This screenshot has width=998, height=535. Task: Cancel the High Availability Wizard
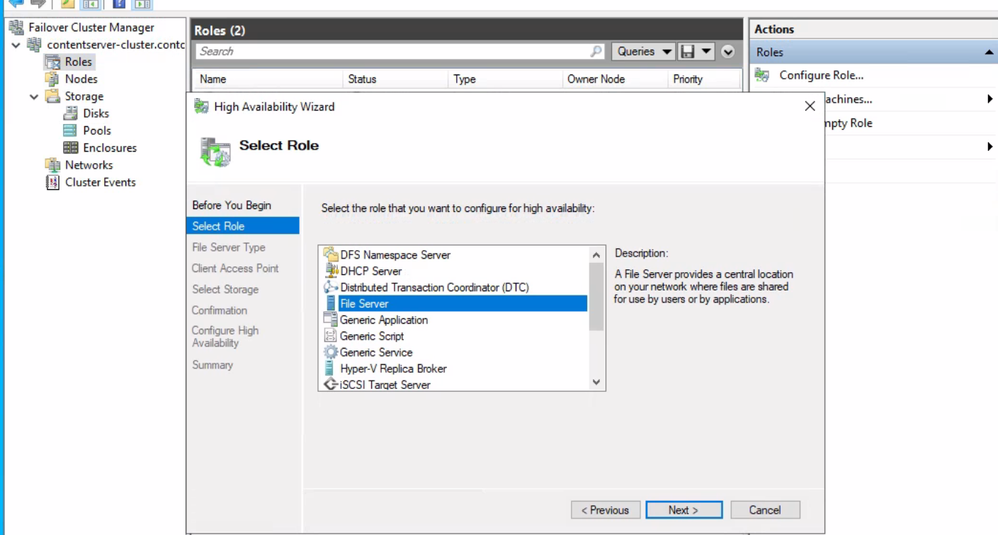point(765,510)
